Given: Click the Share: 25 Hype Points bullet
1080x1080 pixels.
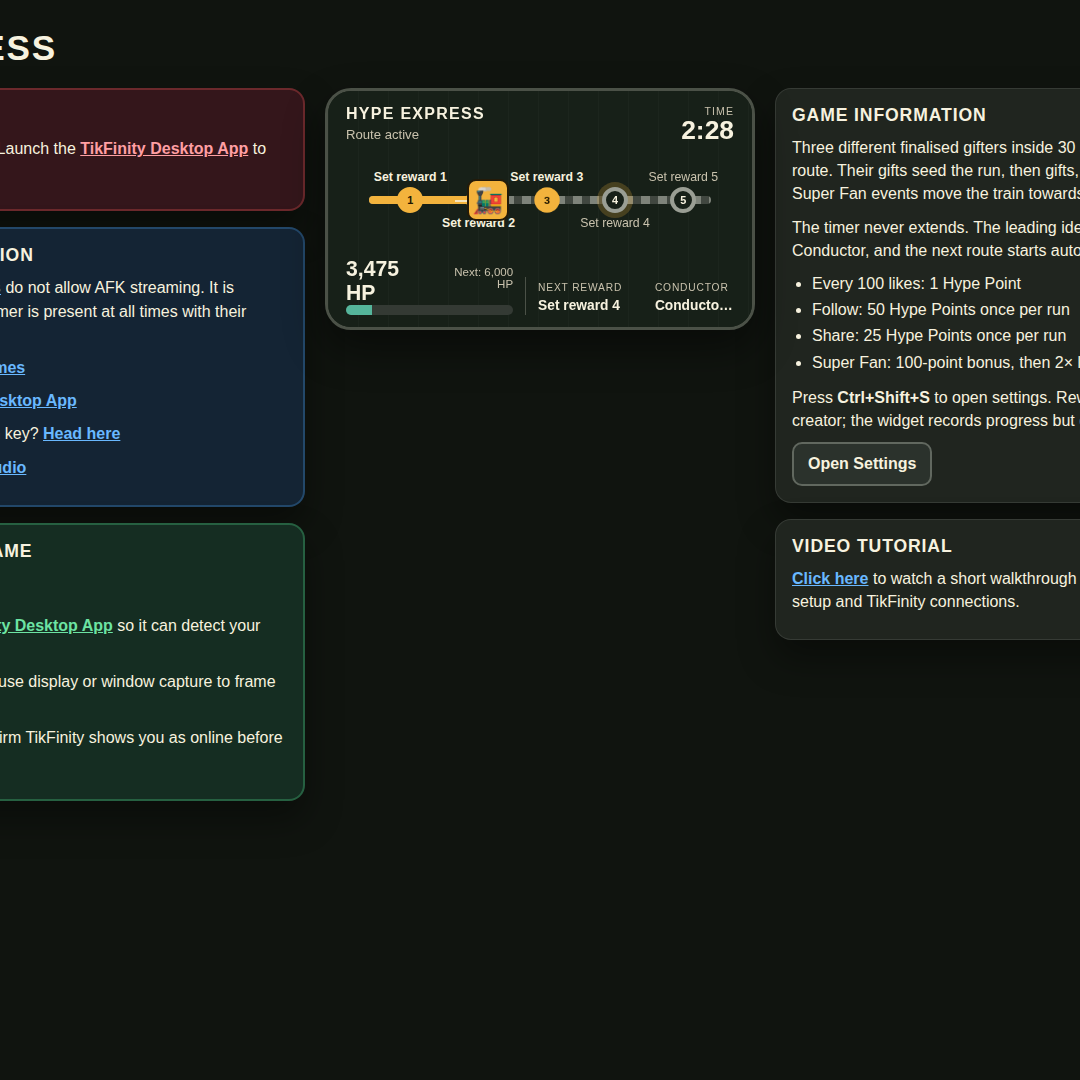Looking at the screenshot, I should click(x=939, y=335).
